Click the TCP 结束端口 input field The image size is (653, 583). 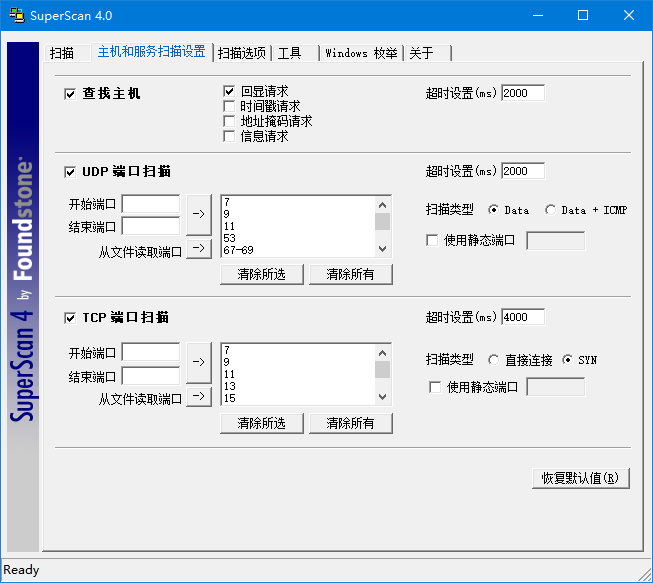pyautogui.click(x=151, y=376)
